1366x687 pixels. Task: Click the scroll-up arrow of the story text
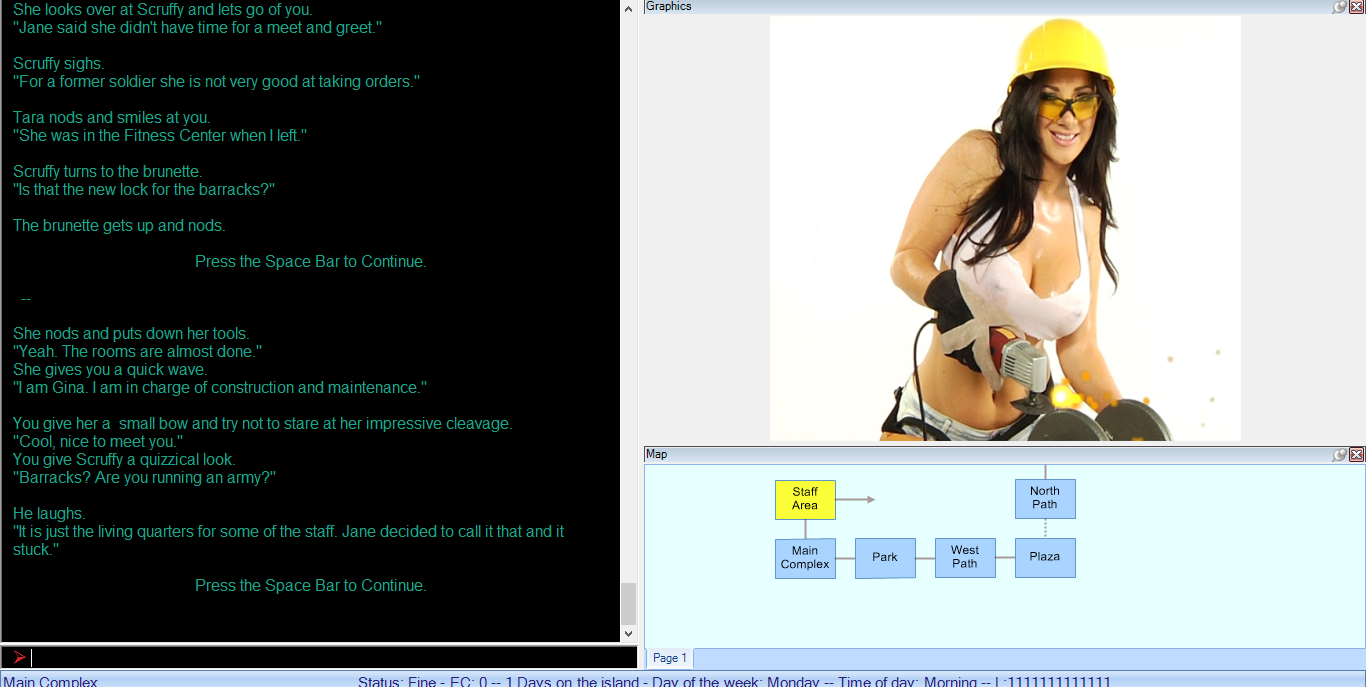pos(628,7)
